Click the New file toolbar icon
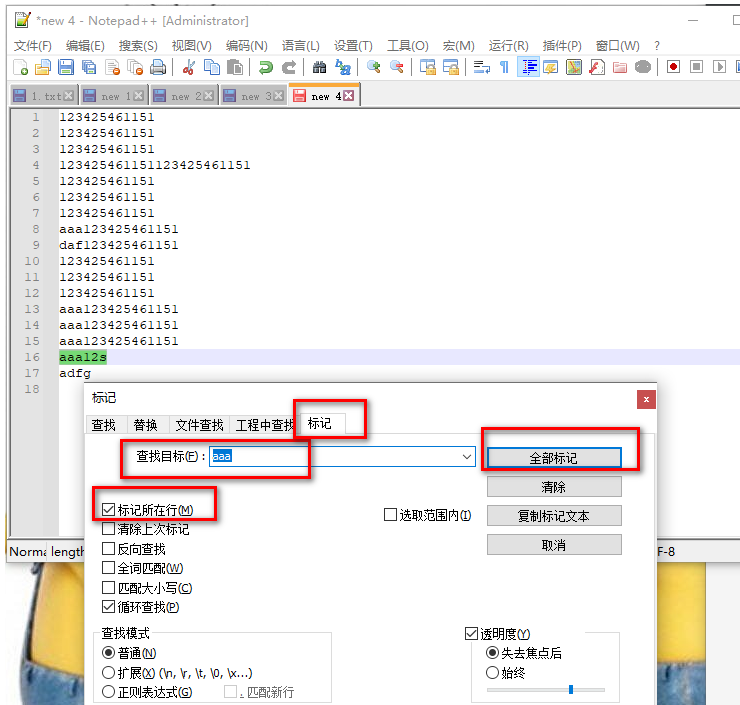Screen dimensions: 740x705 [20, 67]
